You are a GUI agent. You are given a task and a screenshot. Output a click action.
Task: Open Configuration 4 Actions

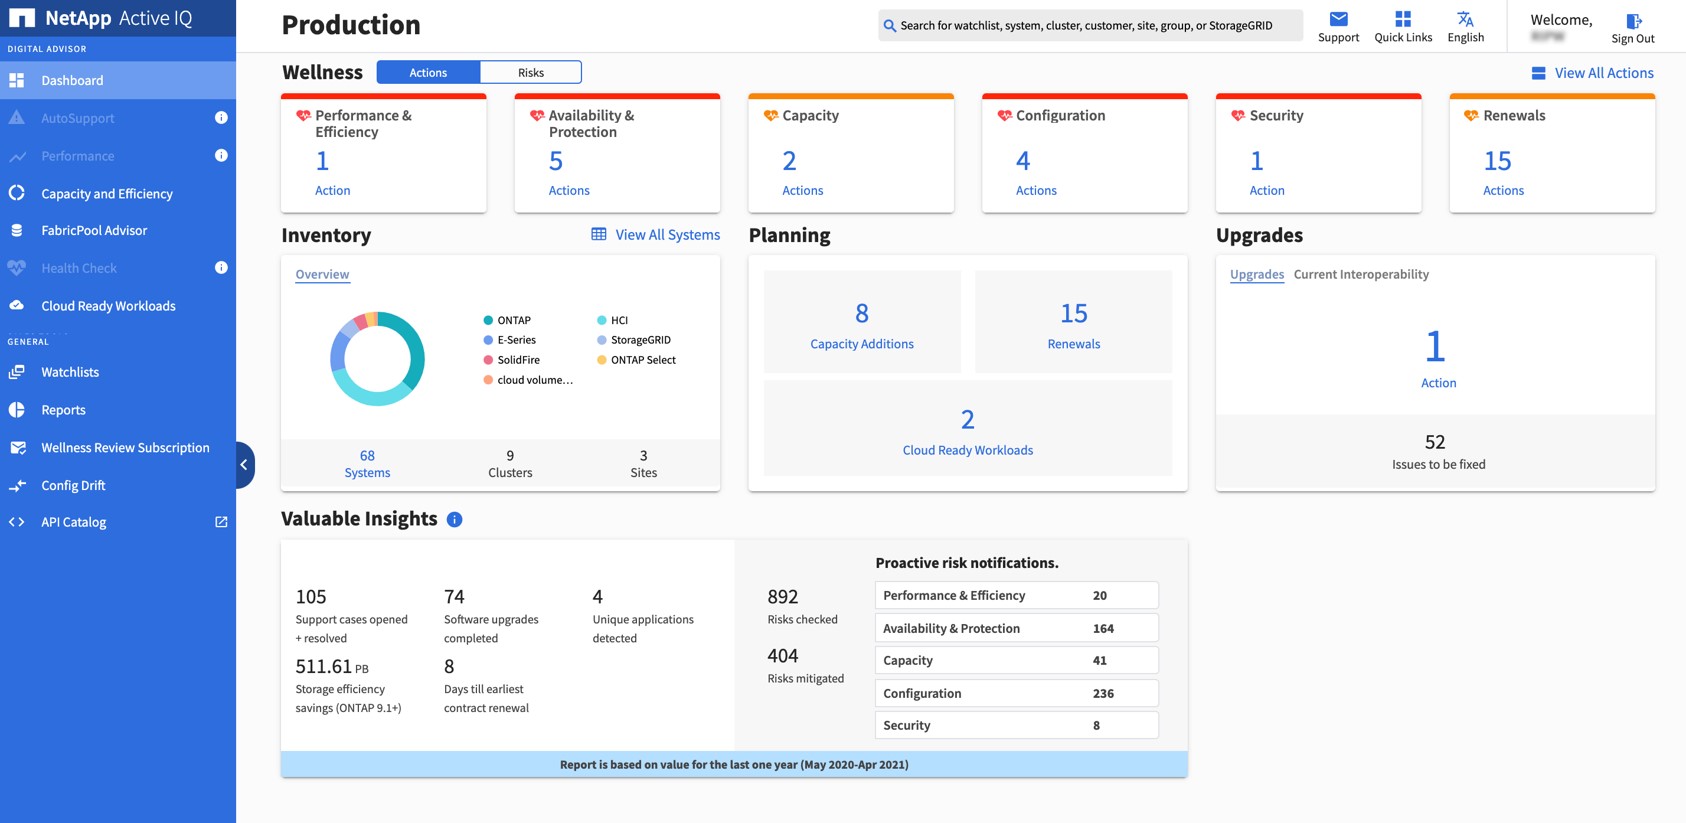pyautogui.click(x=1036, y=174)
